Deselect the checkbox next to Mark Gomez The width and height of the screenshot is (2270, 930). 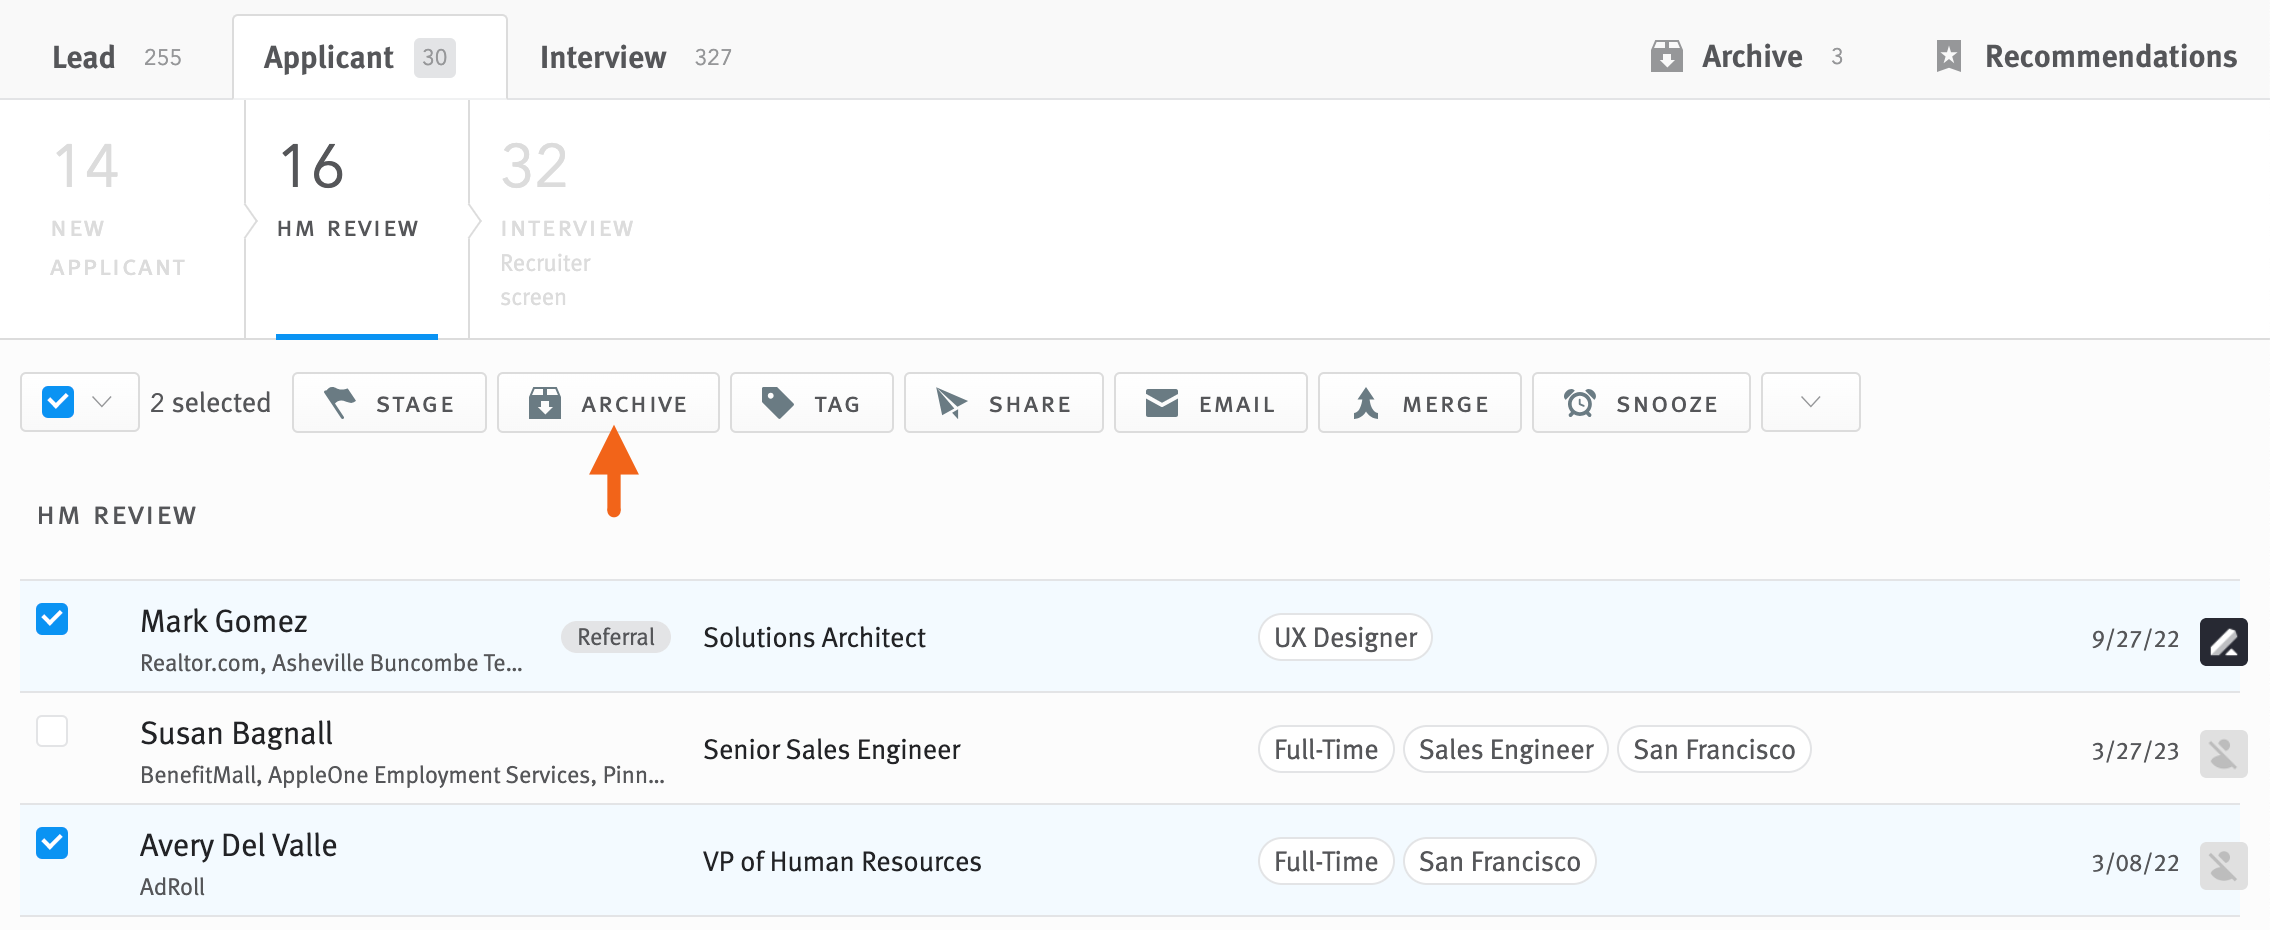click(53, 620)
